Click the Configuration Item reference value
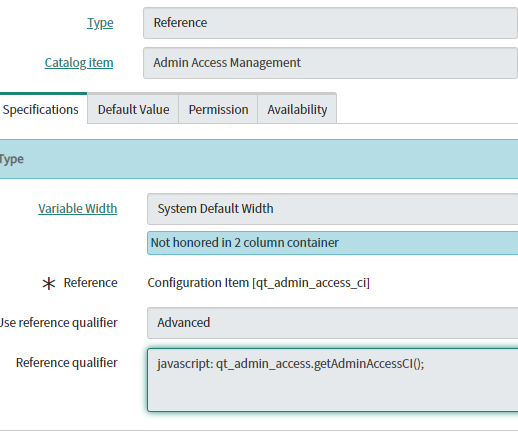Viewport: 518px width, 432px height. pyautogui.click(x=259, y=283)
